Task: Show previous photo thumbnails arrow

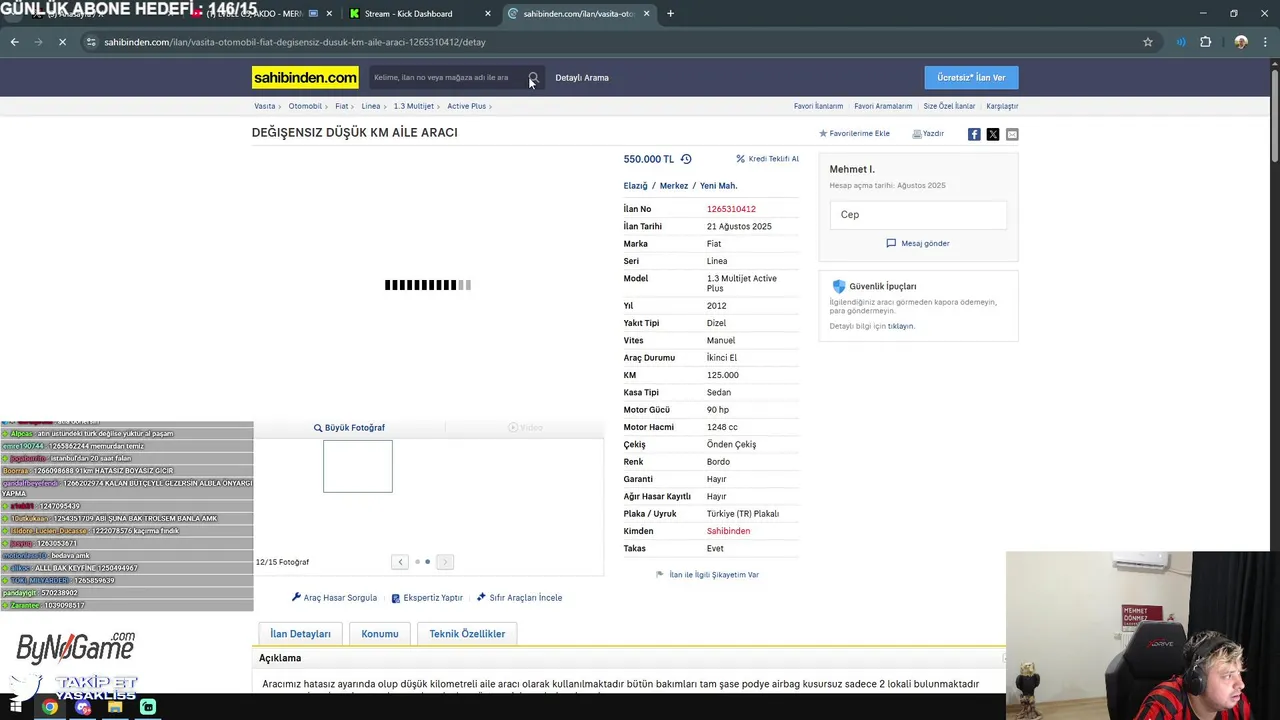Action: pyautogui.click(x=400, y=562)
